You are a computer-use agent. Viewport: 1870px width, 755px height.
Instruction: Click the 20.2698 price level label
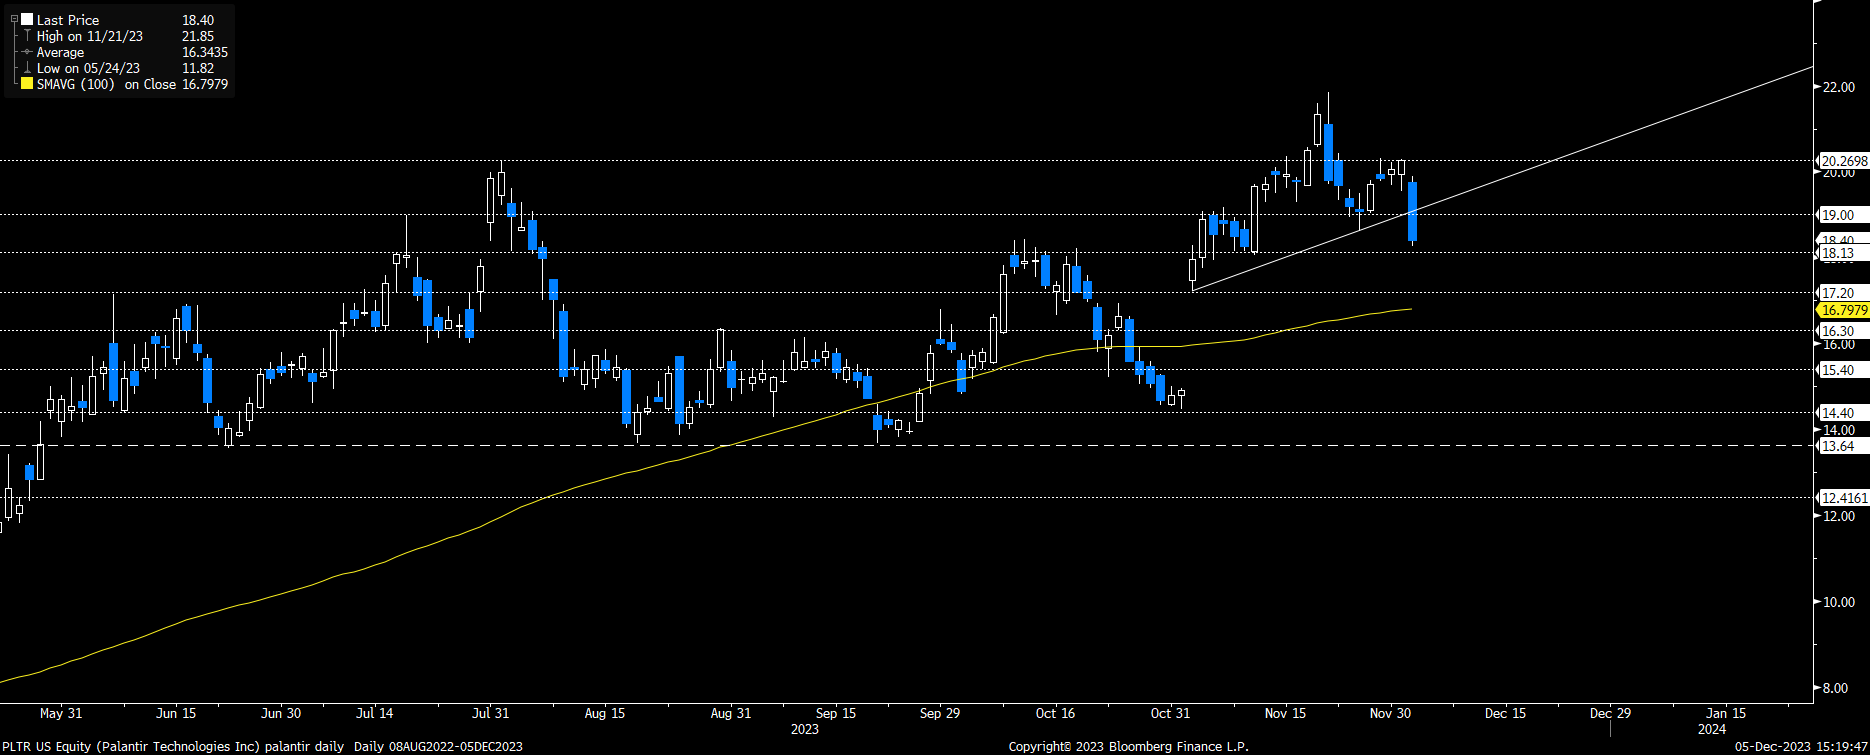1844,161
